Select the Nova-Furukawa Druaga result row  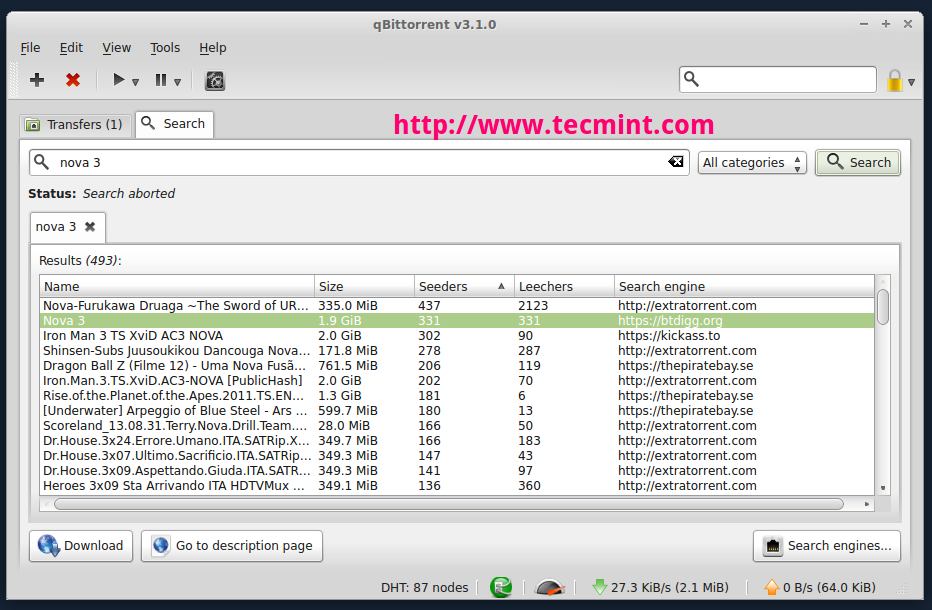coord(456,306)
